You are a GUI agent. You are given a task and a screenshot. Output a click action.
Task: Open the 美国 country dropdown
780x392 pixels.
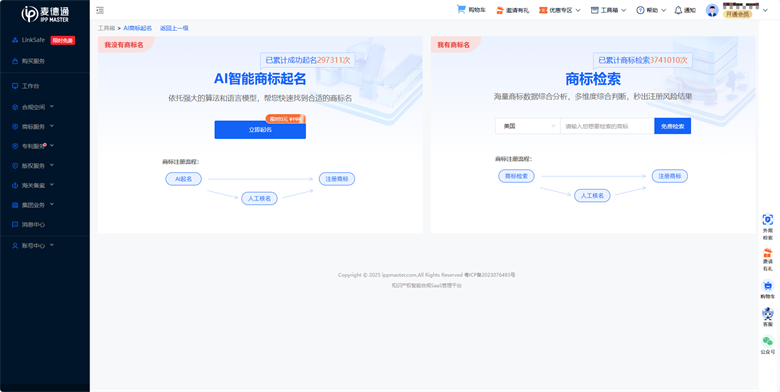[528, 126]
